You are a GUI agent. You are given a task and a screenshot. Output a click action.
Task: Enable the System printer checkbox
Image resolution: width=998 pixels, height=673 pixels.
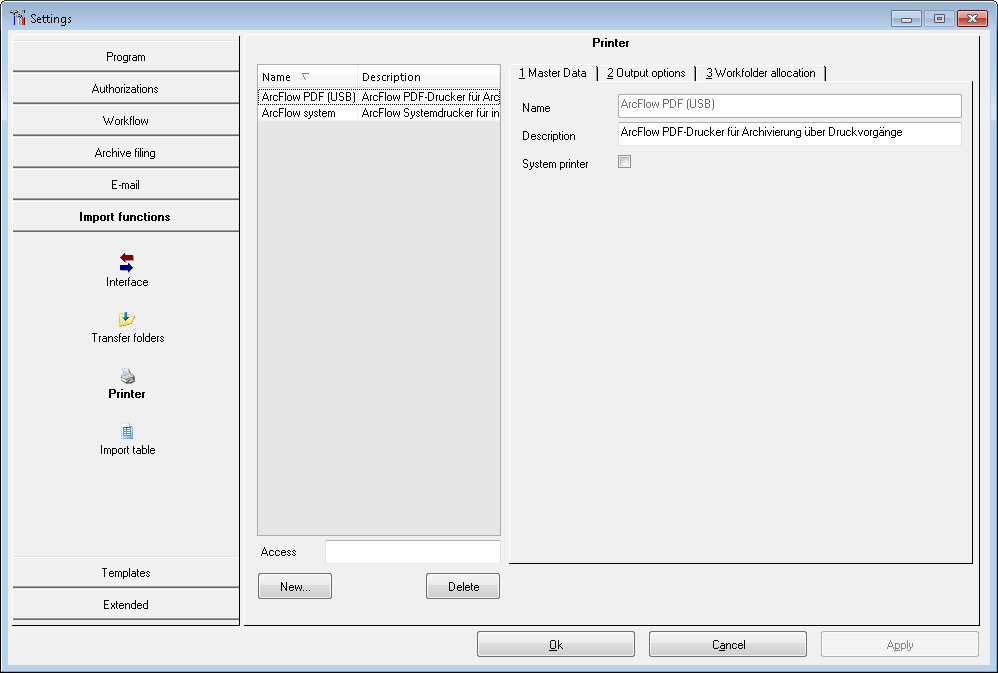(x=624, y=162)
